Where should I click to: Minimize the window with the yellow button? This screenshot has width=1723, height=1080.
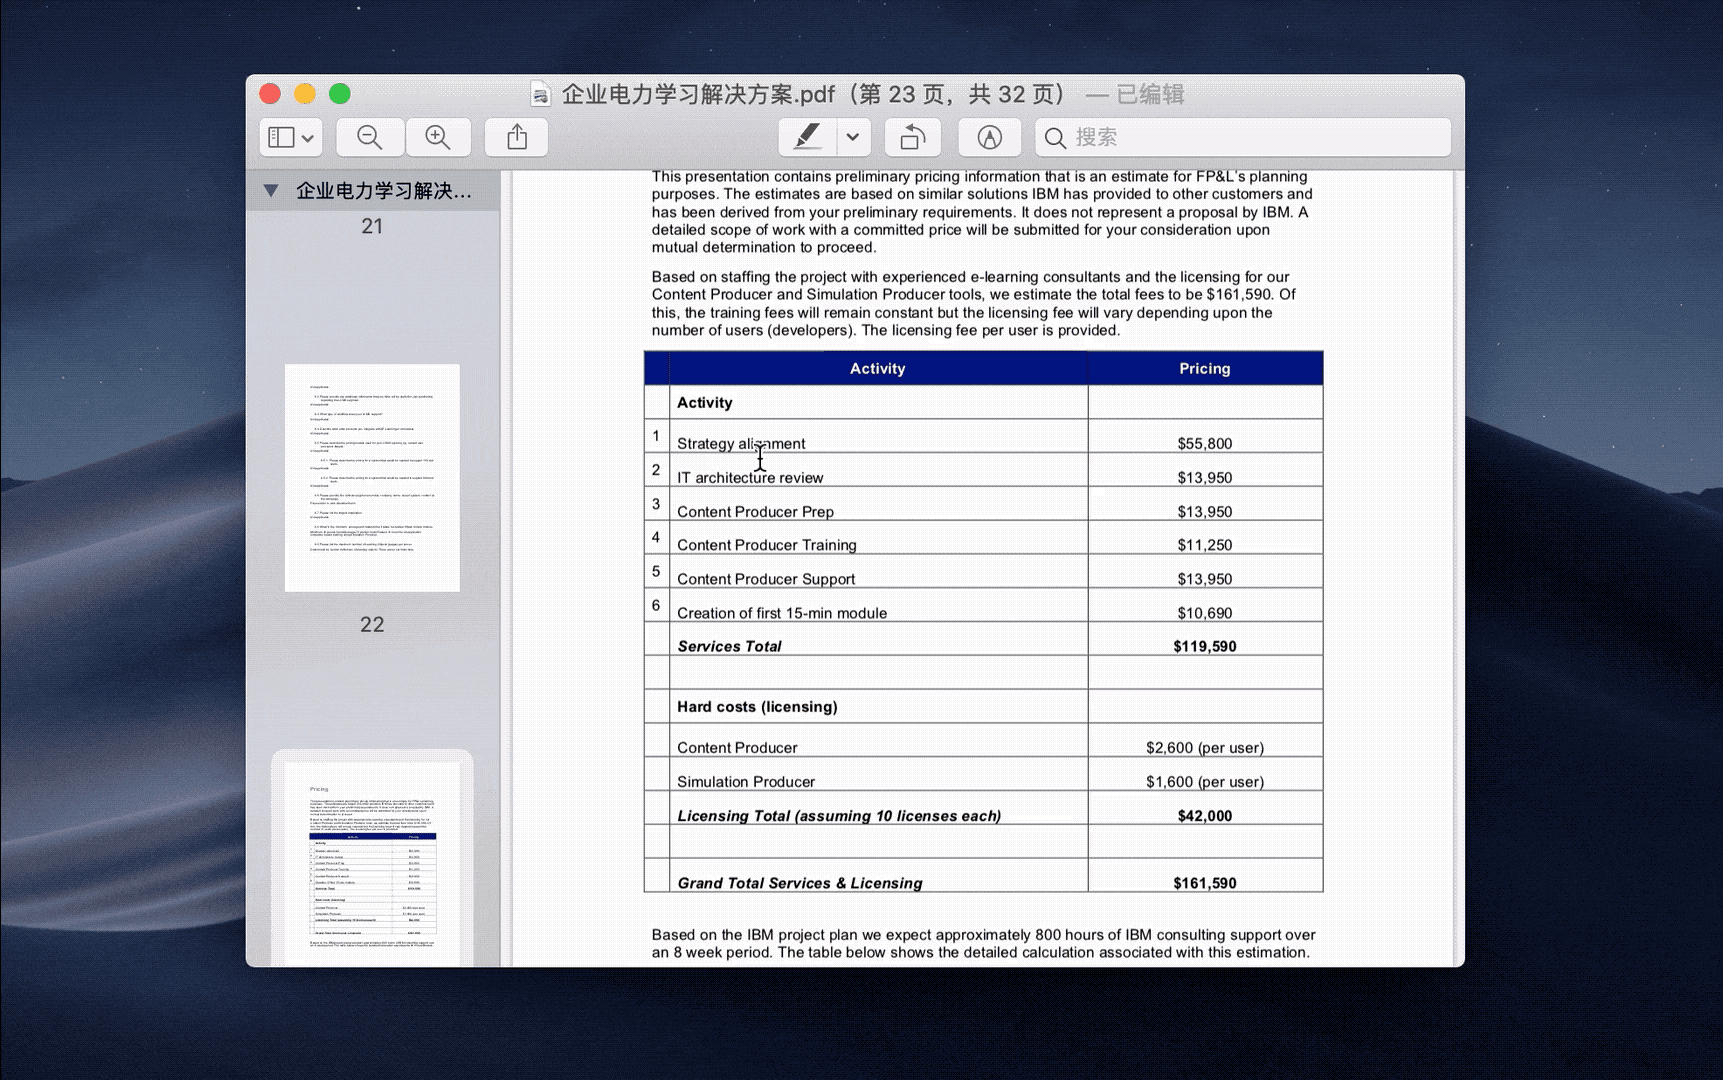point(305,94)
